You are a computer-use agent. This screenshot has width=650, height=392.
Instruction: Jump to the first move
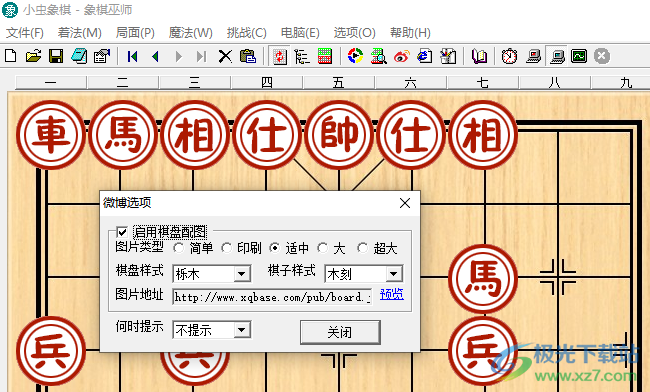point(132,56)
